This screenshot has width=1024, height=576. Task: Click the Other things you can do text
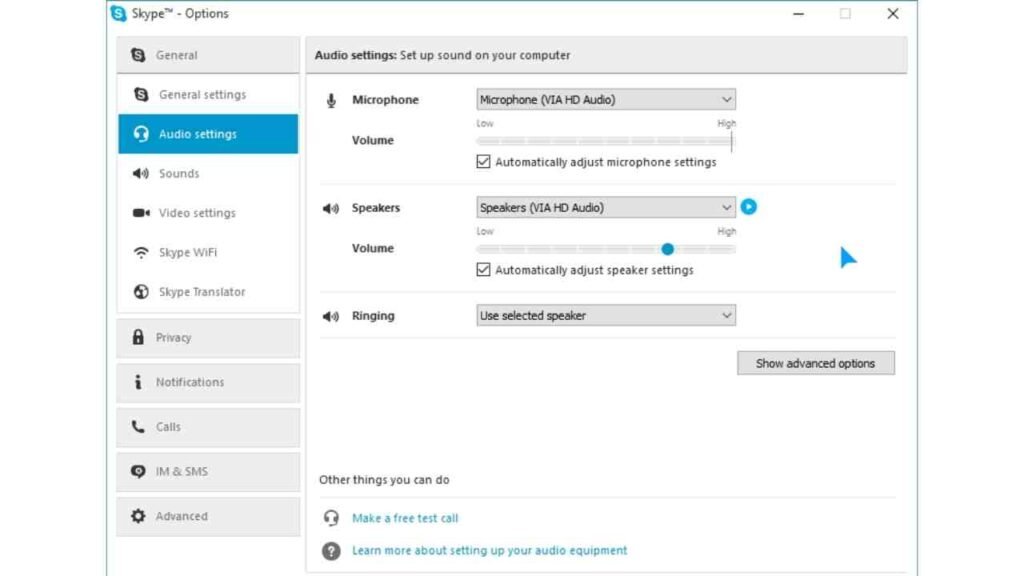click(x=384, y=479)
